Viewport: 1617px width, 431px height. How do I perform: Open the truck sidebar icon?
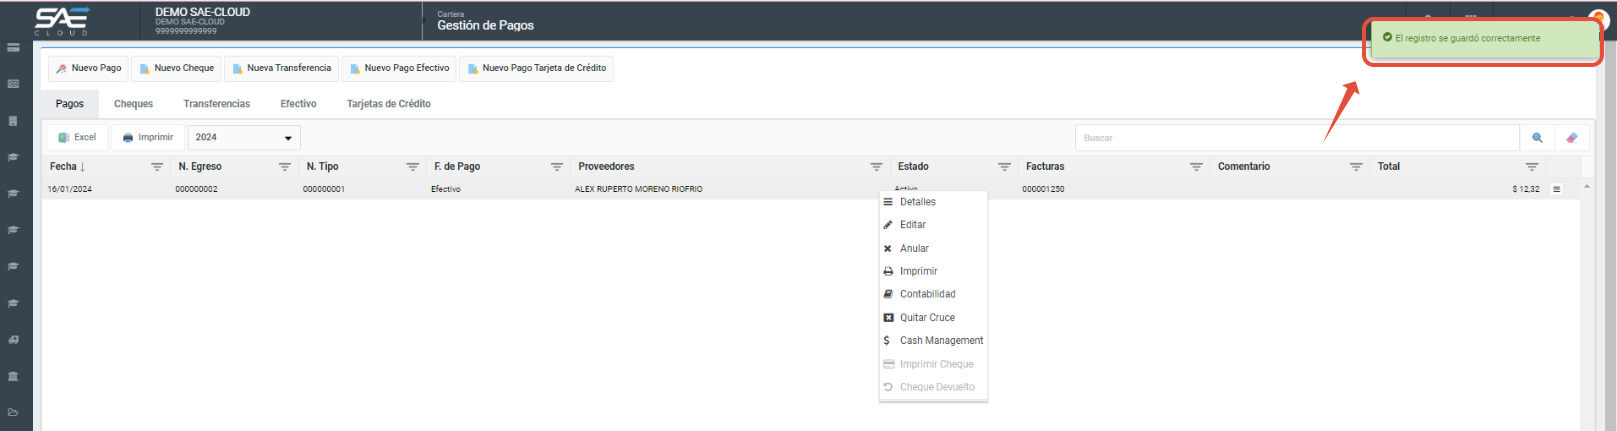[x=13, y=340]
